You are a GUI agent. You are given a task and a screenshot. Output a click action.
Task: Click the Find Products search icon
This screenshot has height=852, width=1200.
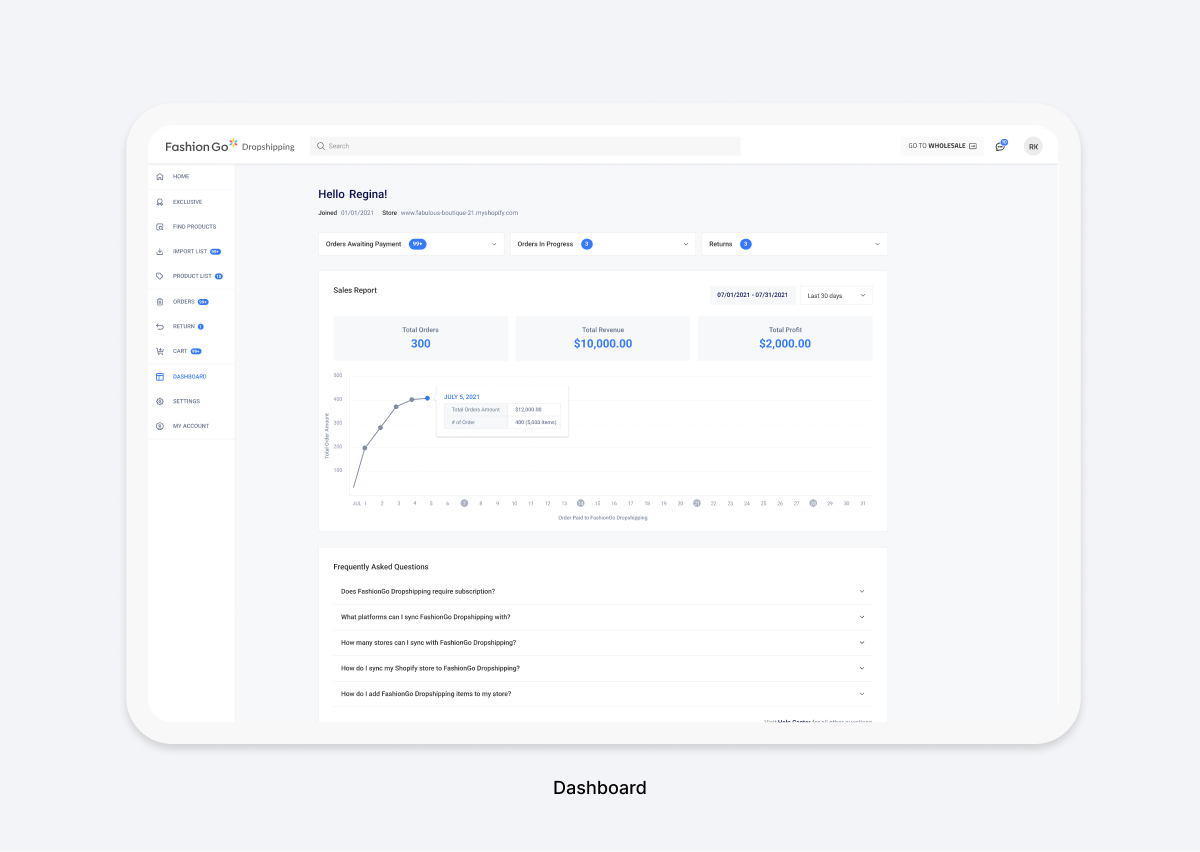(160, 227)
